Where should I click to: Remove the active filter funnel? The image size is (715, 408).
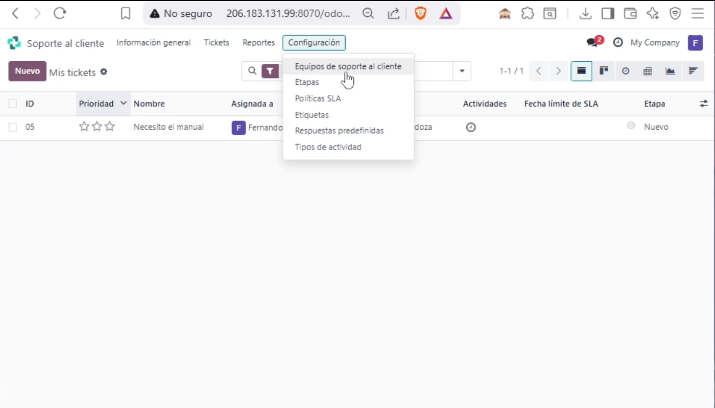point(270,71)
